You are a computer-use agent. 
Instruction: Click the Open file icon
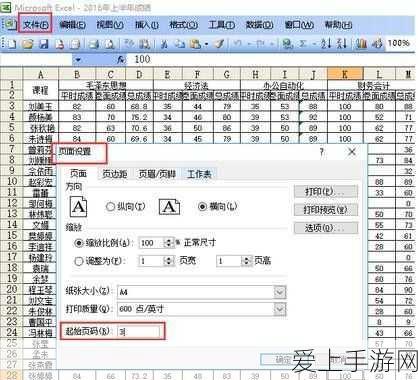(x=28, y=44)
